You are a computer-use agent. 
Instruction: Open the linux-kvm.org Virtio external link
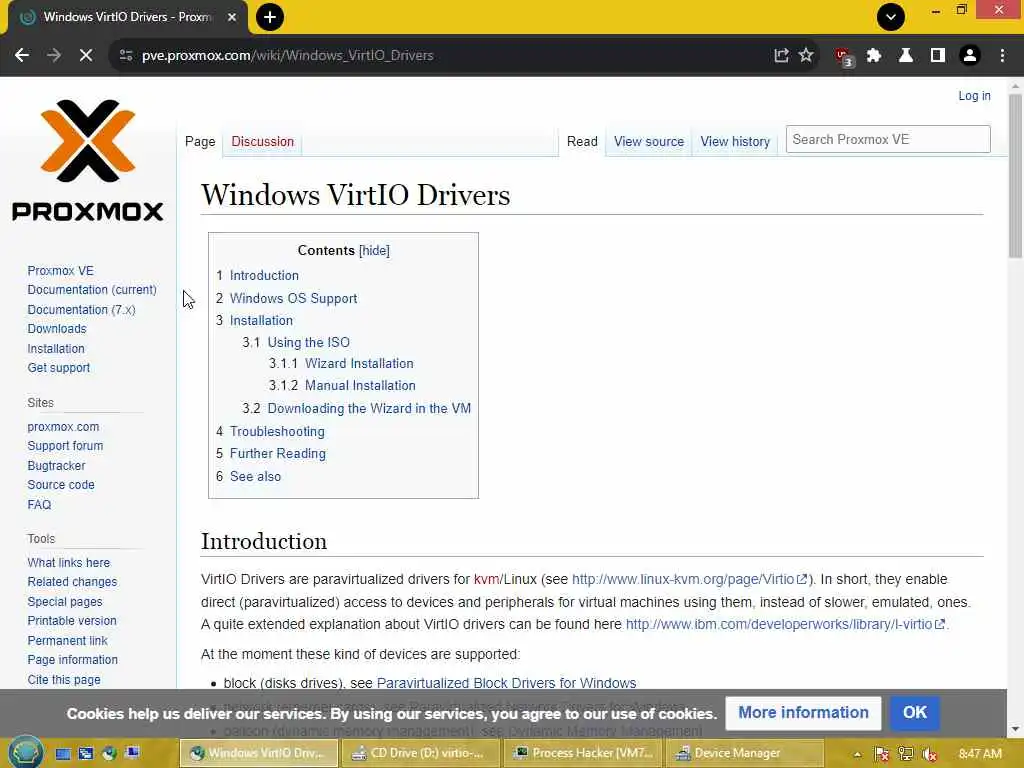pos(689,579)
